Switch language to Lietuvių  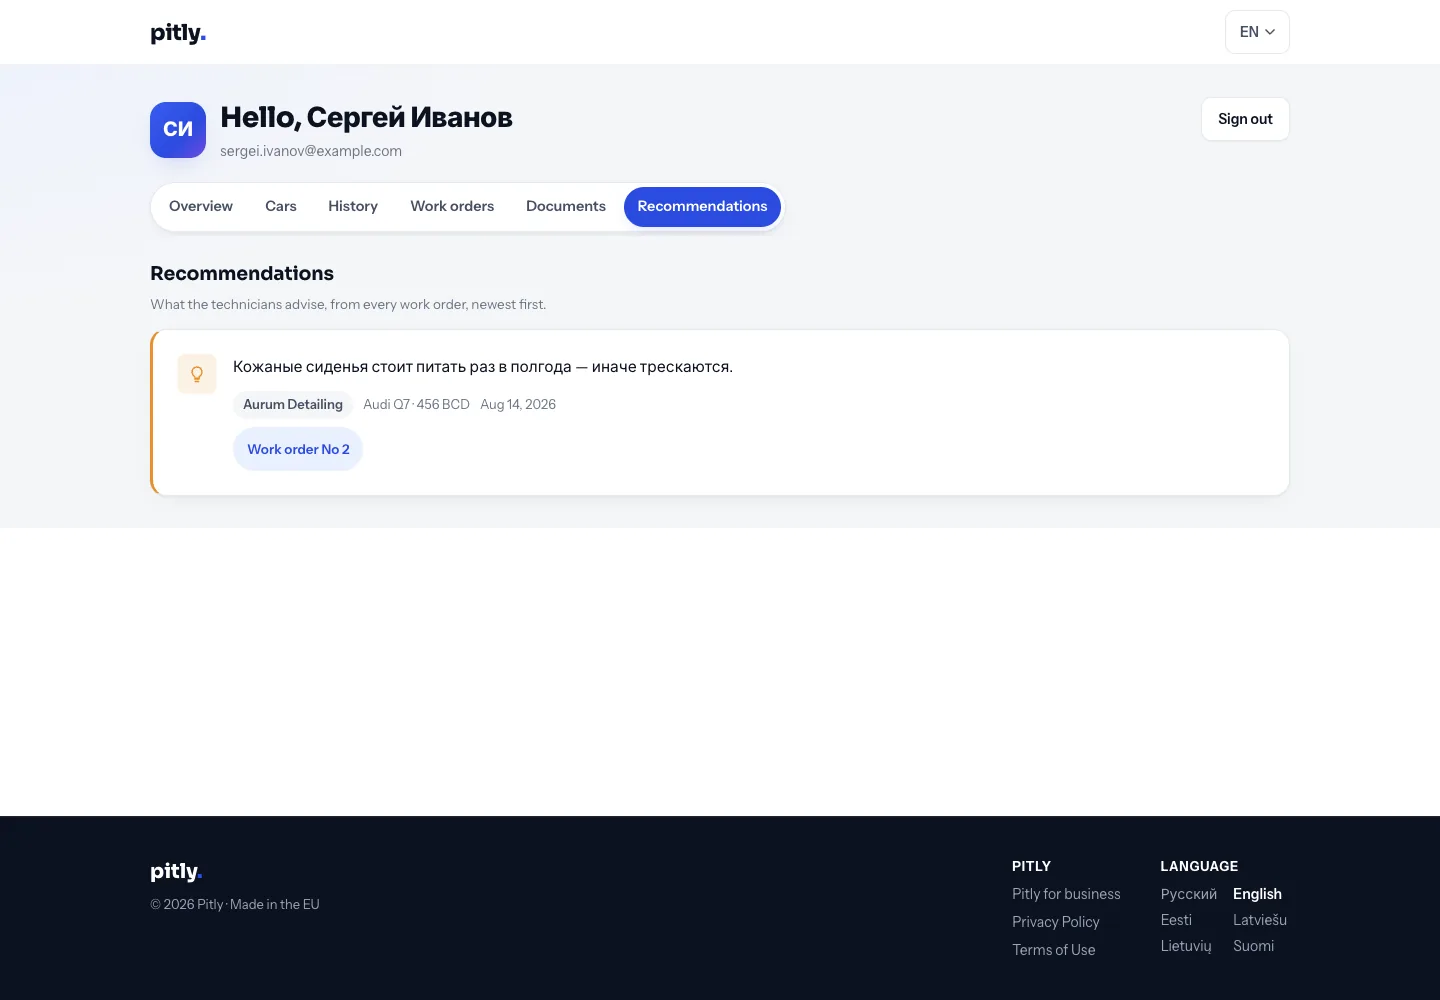pyautogui.click(x=1186, y=946)
